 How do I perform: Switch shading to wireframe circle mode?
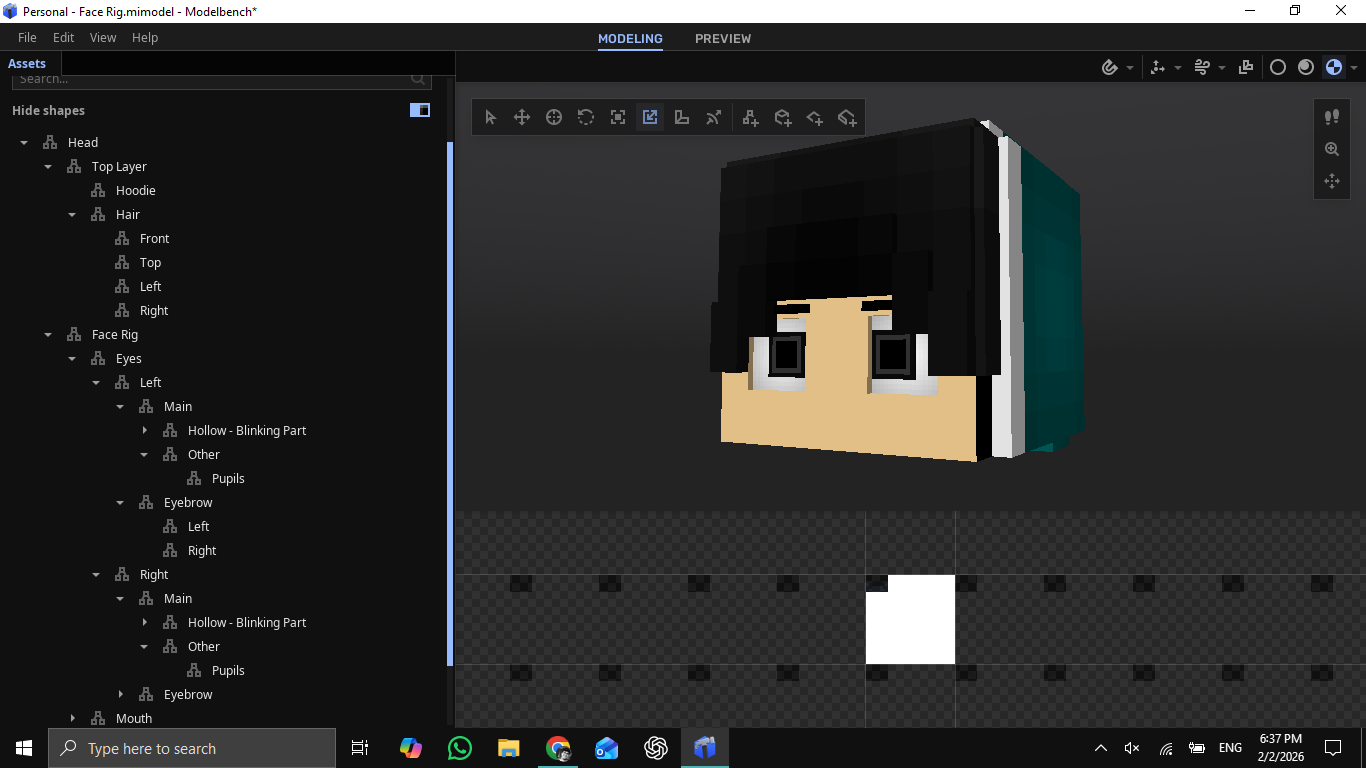click(1278, 67)
